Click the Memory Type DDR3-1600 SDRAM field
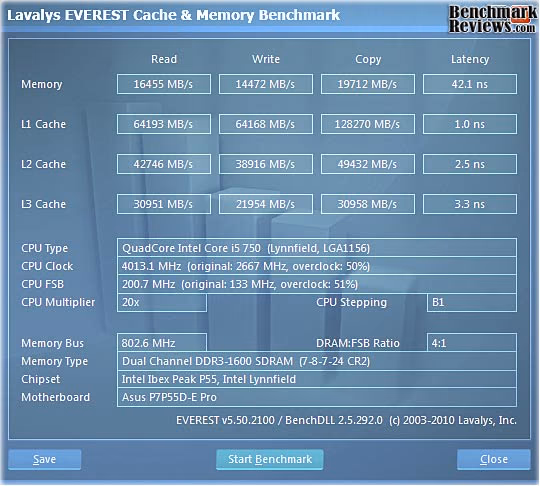 pos(316,361)
